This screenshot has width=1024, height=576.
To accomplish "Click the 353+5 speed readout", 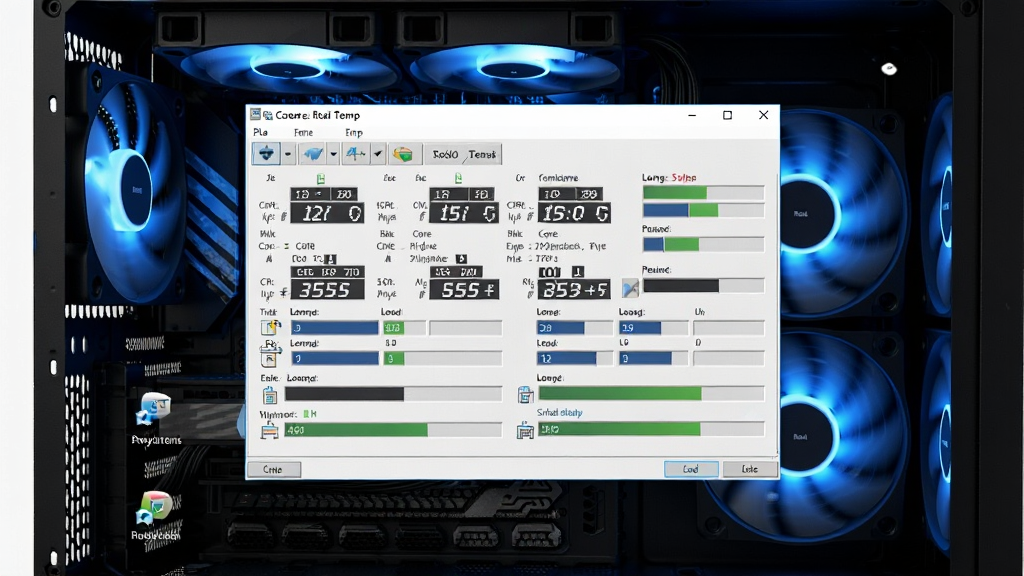I will tap(574, 289).
